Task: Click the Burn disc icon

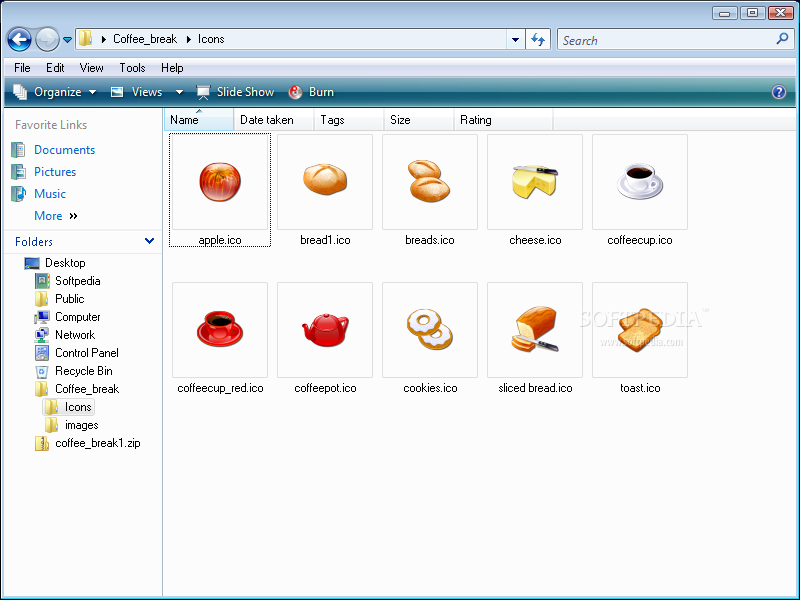Action: [295, 92]
